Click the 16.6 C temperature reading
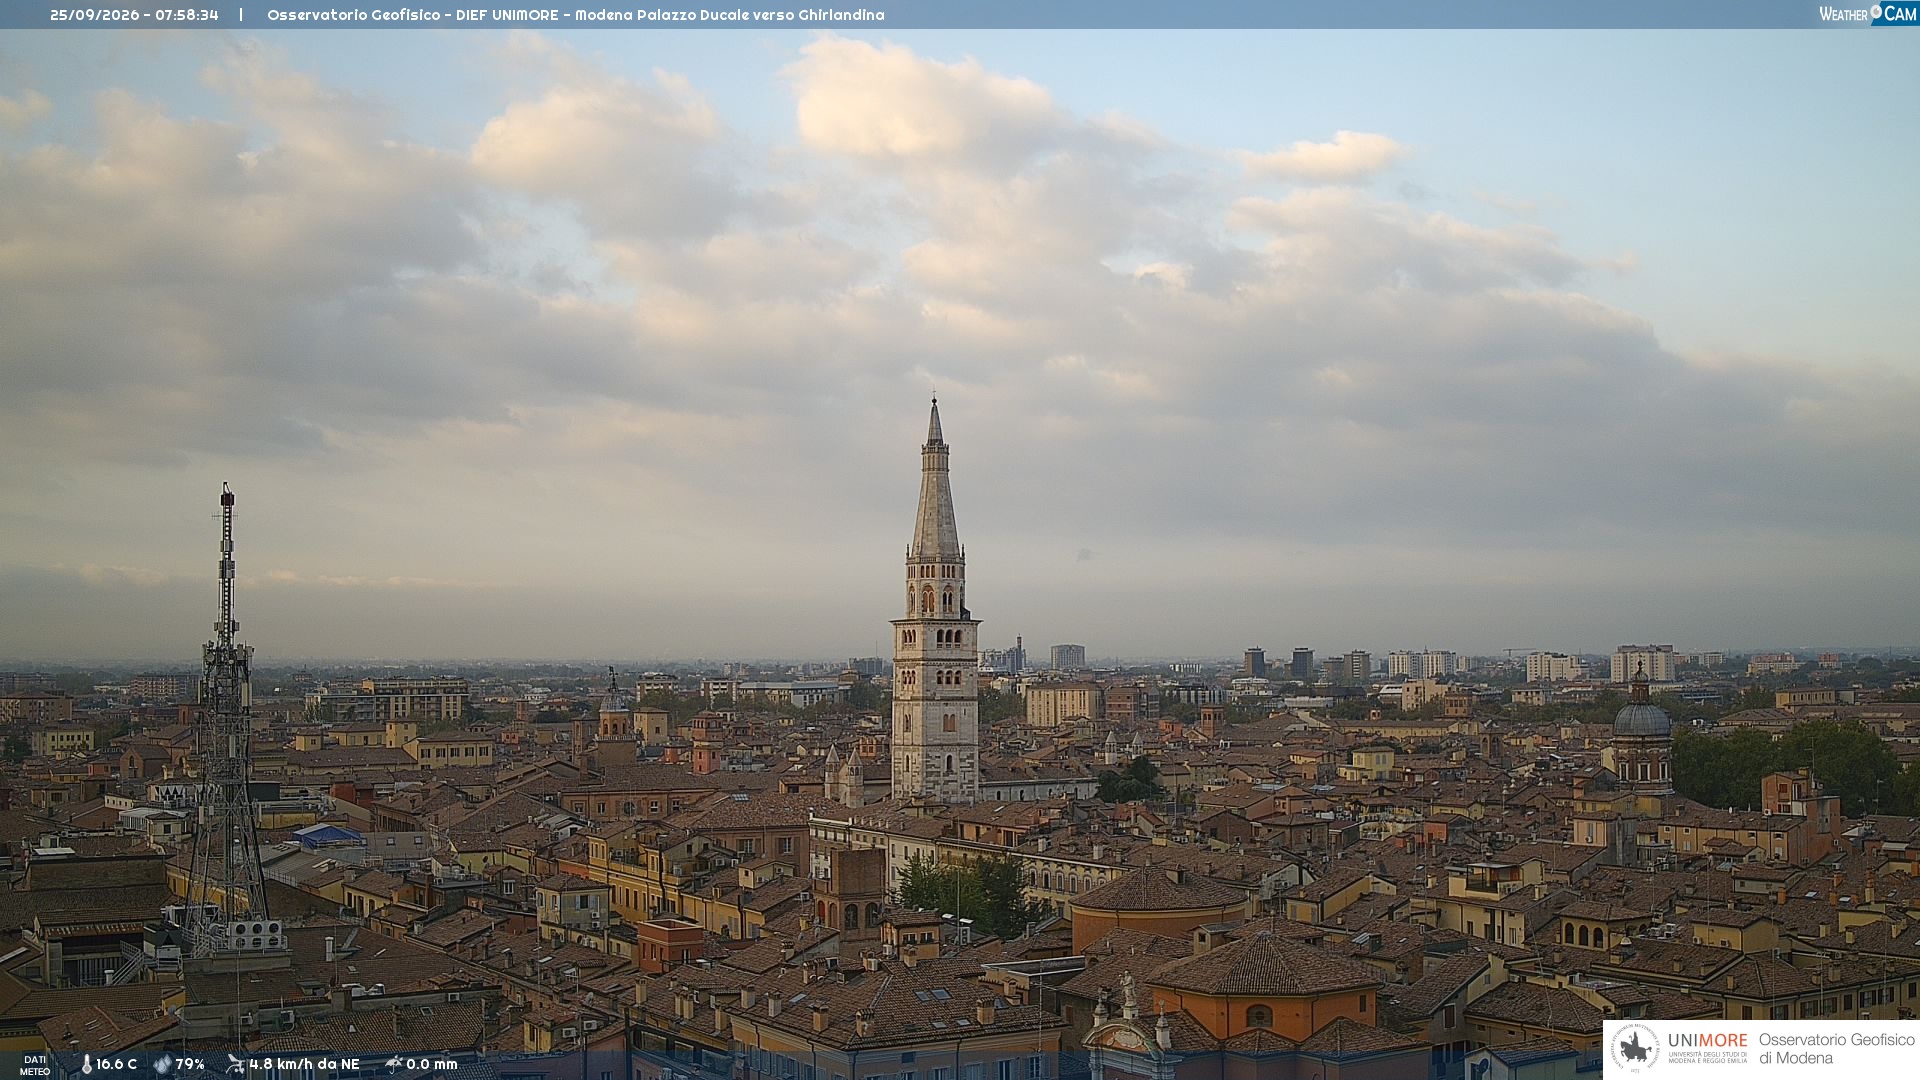 [x=117, y=1064]
